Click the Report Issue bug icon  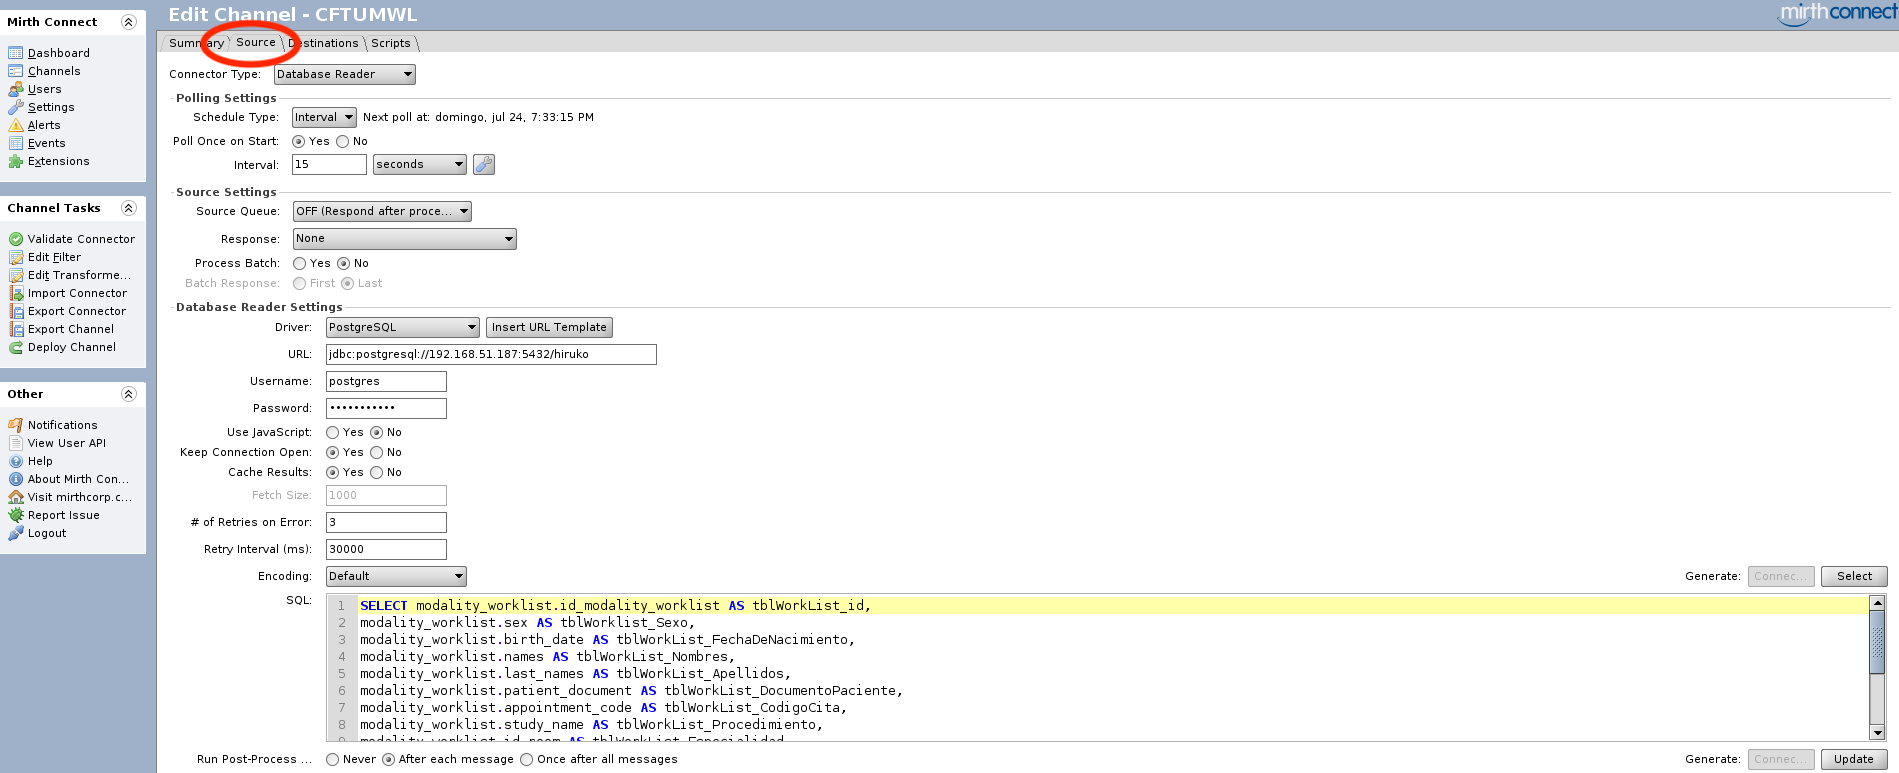click(16, 515)
